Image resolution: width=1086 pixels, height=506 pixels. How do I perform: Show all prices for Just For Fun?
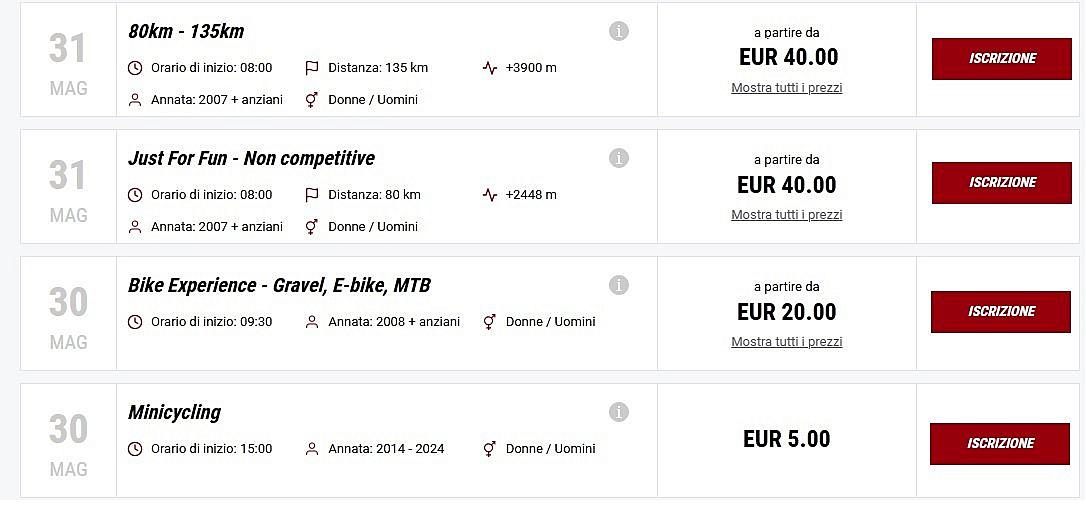pos(786,215)
